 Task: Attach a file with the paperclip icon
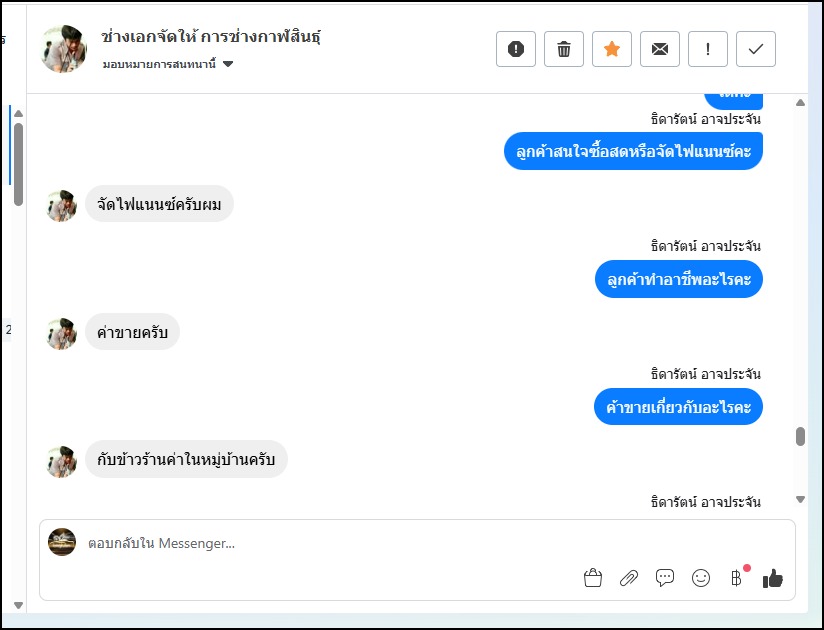tap(629, 578)
